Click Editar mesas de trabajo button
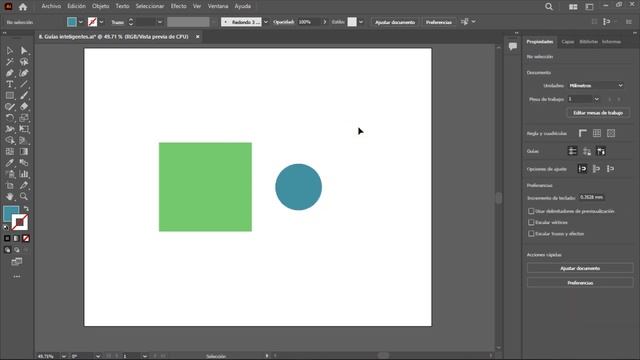 pyautogui.click(x=598, y=113)
